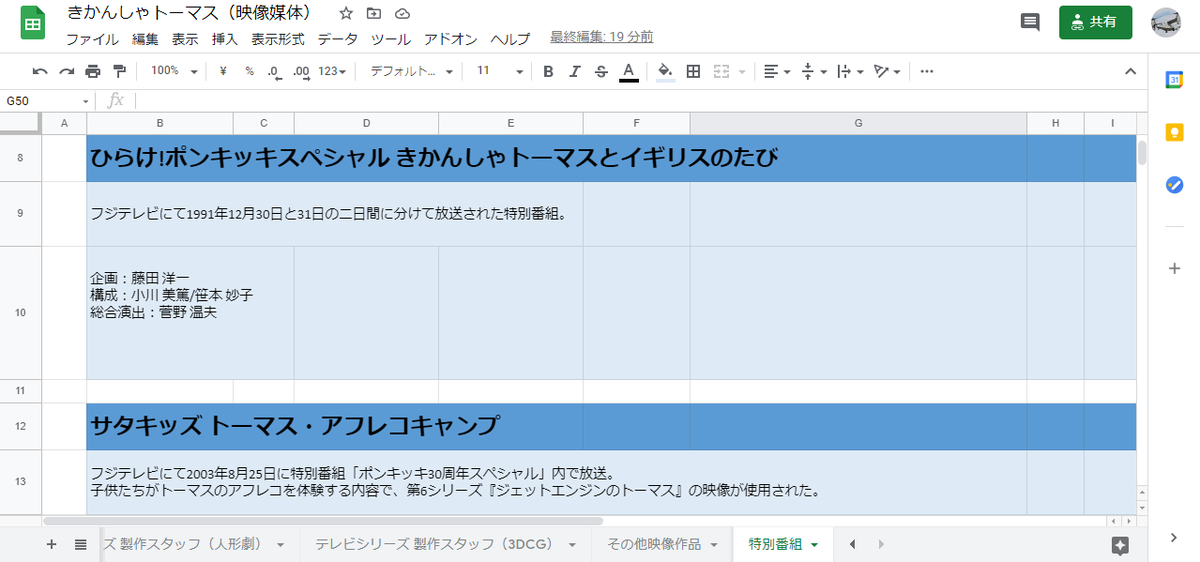Format as currency with ¥ icon
1200x562 pixels.
click(223, 71)
